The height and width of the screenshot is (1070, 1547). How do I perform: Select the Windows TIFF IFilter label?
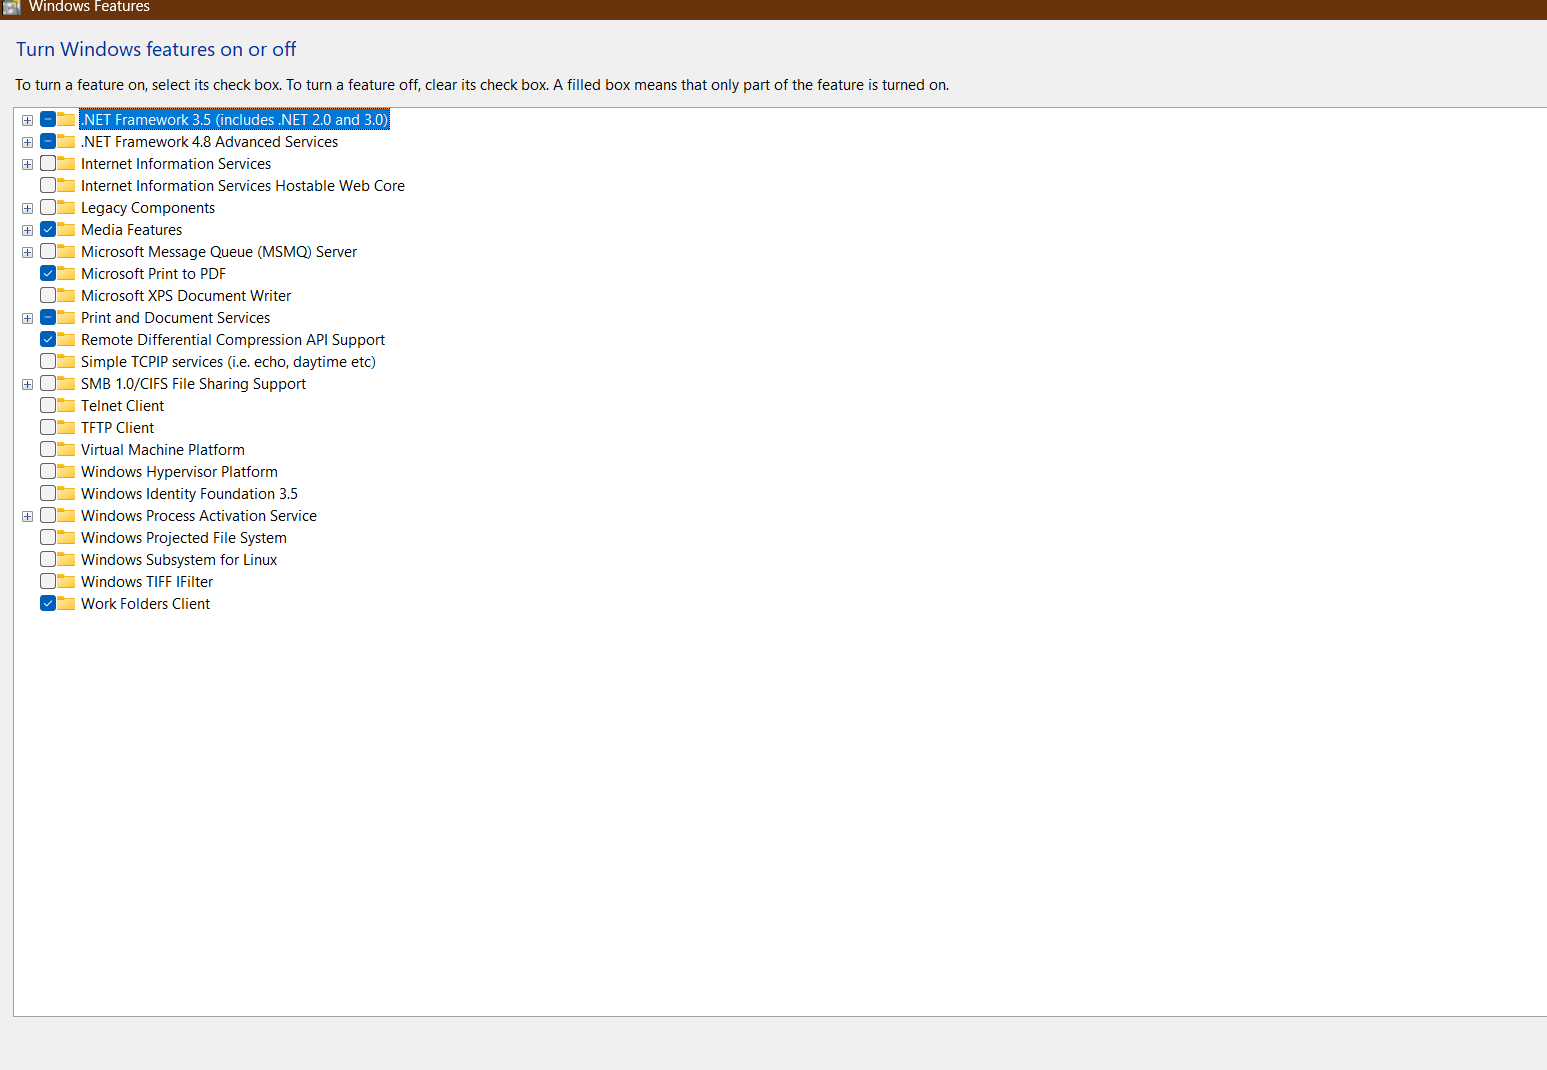[x=147, y=582]
